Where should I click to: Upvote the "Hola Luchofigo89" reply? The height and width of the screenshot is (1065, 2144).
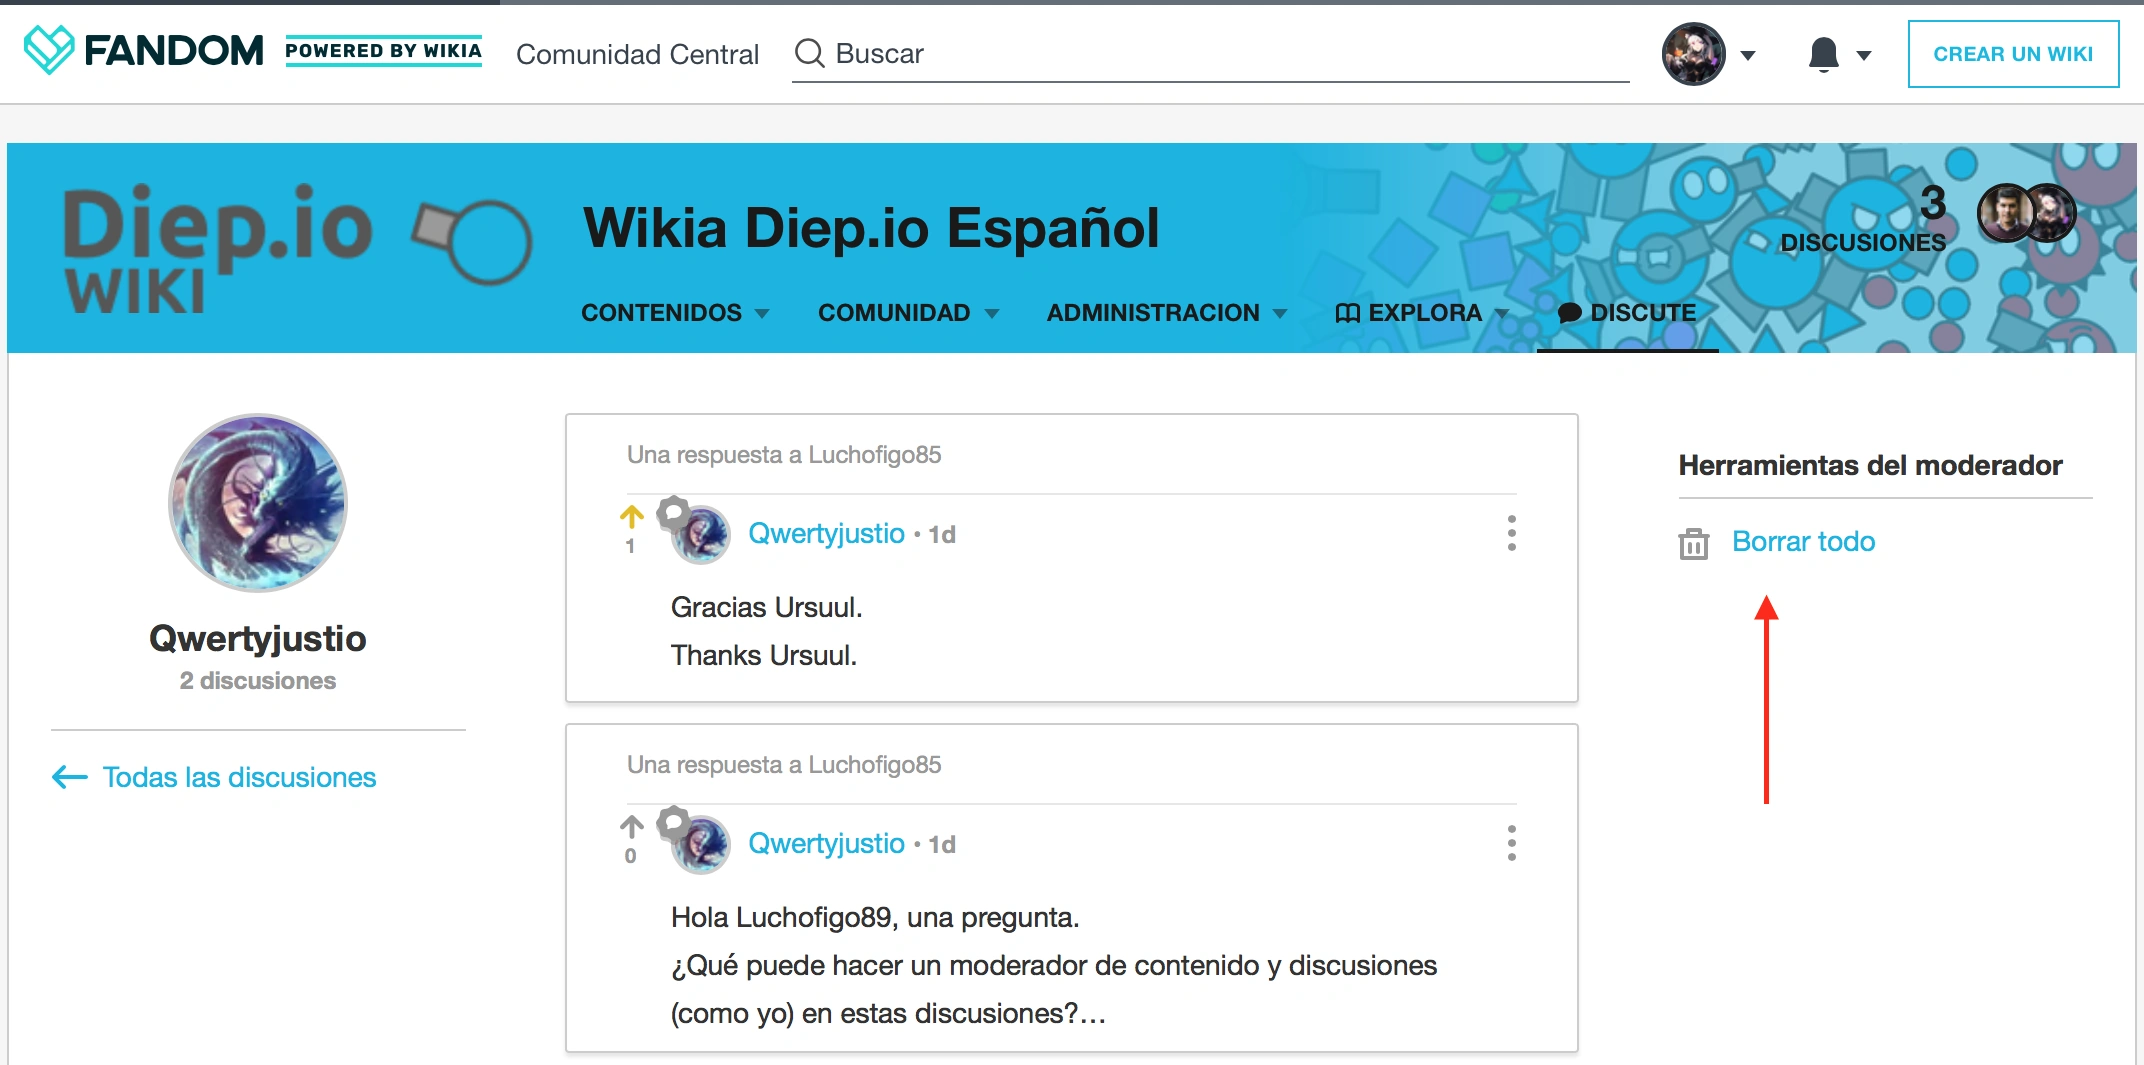[x=631, y=827]
